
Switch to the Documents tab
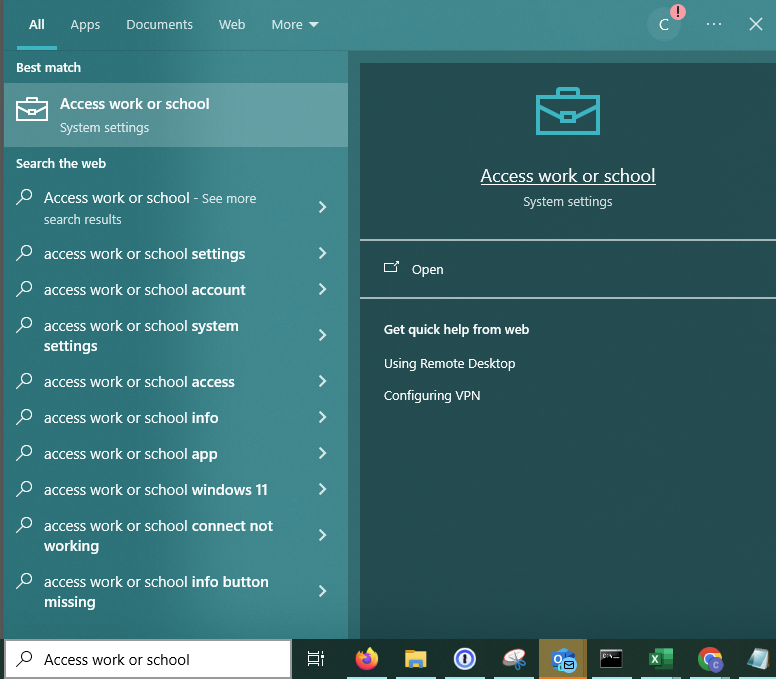pyautogui.click(x=159, y=25)
